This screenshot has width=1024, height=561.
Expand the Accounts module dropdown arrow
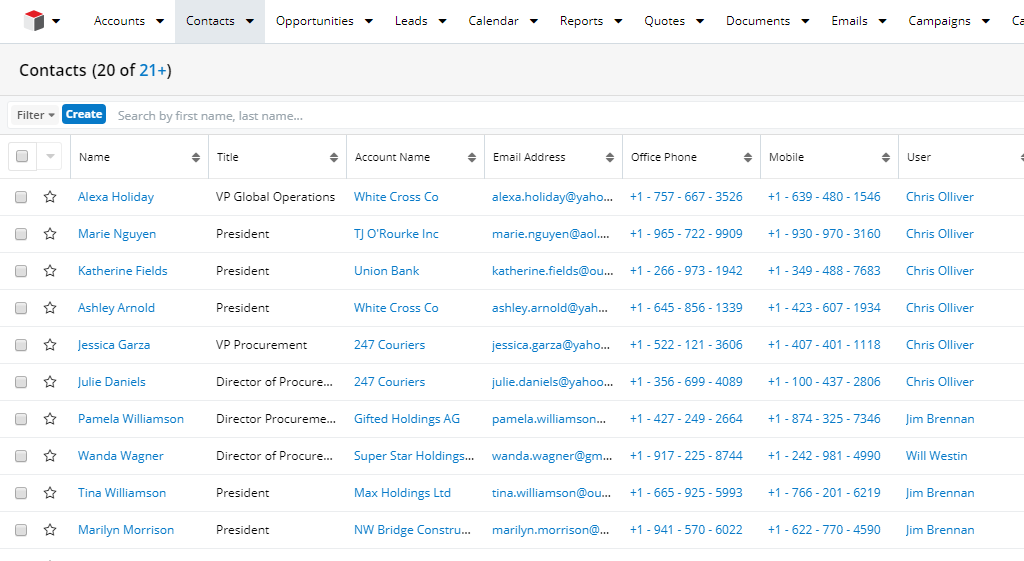(158, 21)
